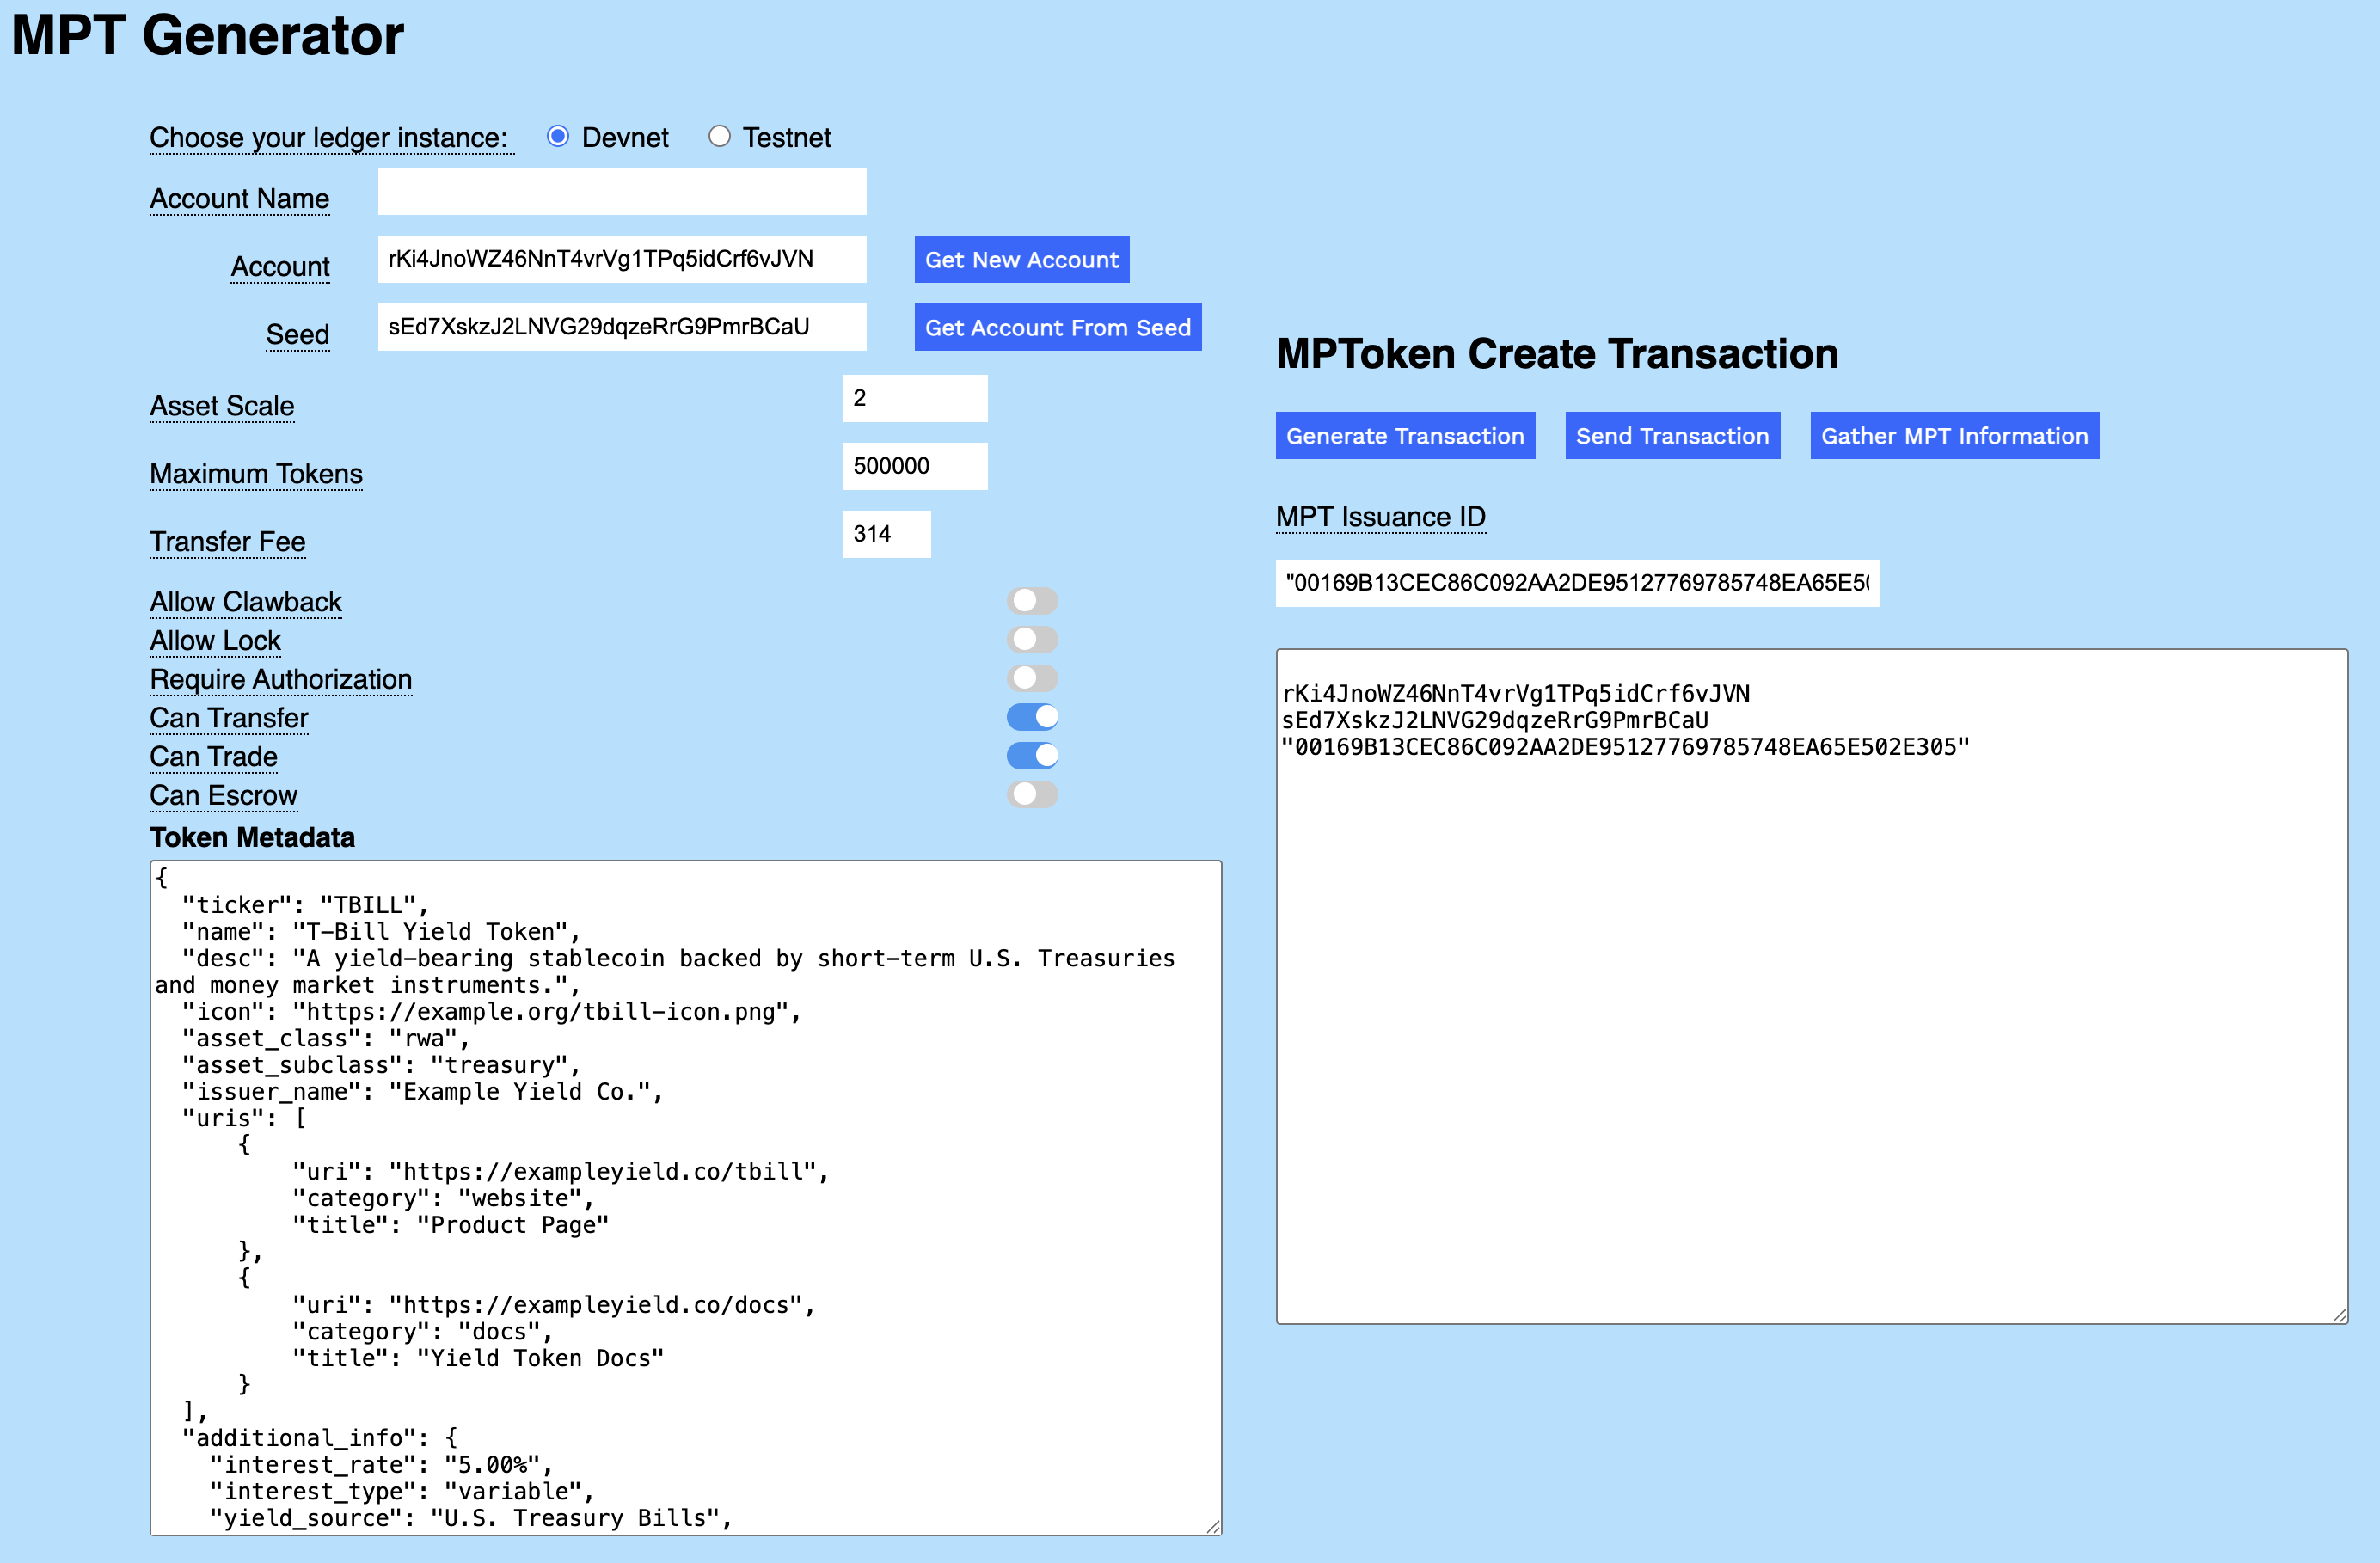Image resolution: width=2380 pixels, height=1563 pixels.
Task: Disable the Can Transfer switch
Action: tap(1032, 717)
